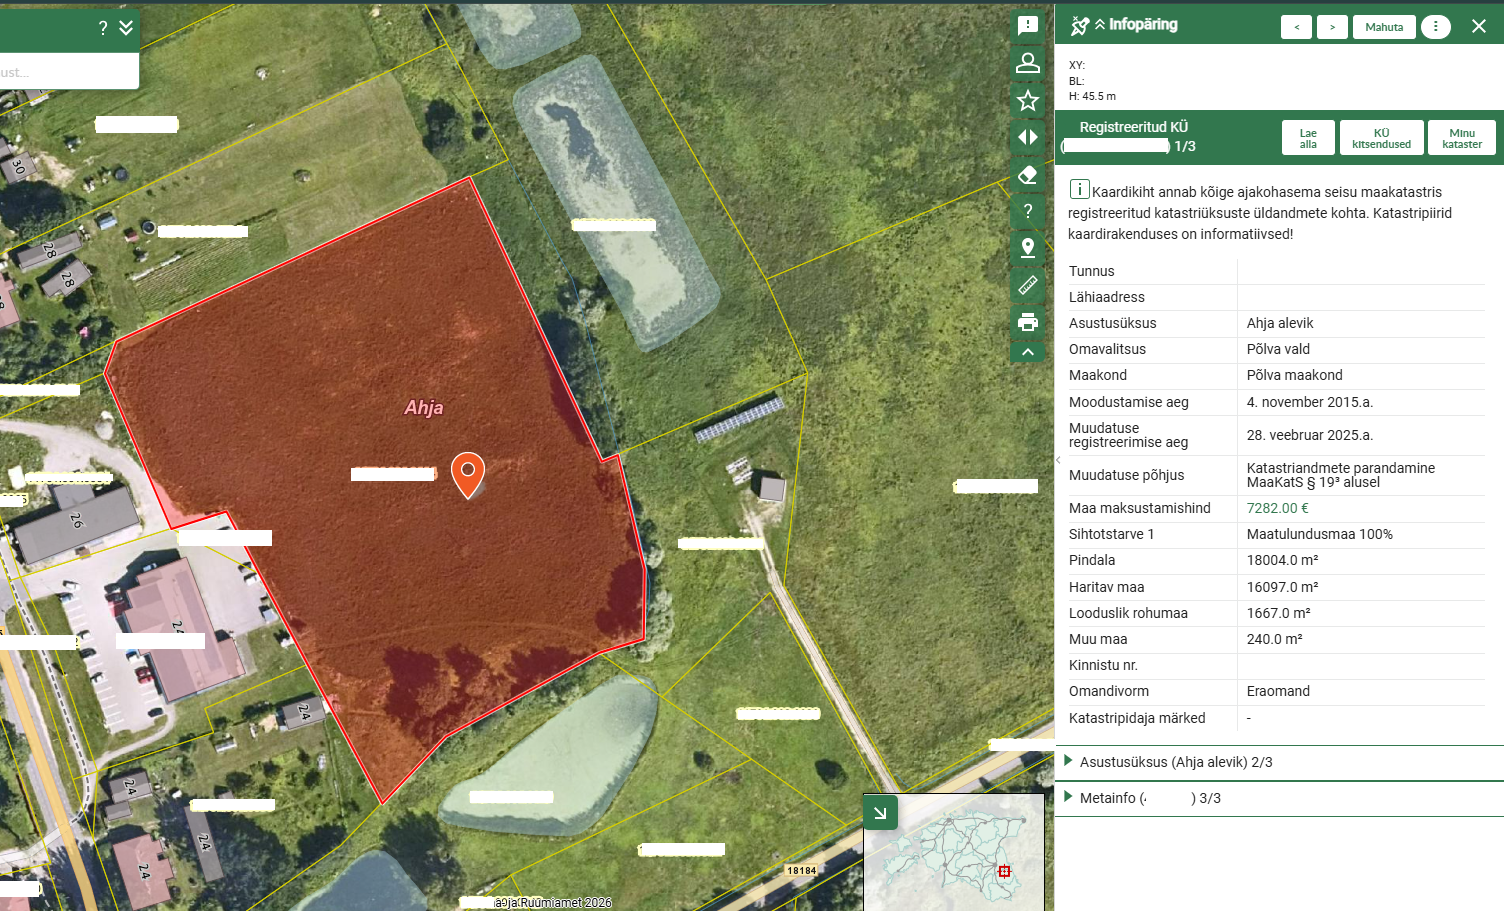Open the KÜ kitsendused tab

1381,138
